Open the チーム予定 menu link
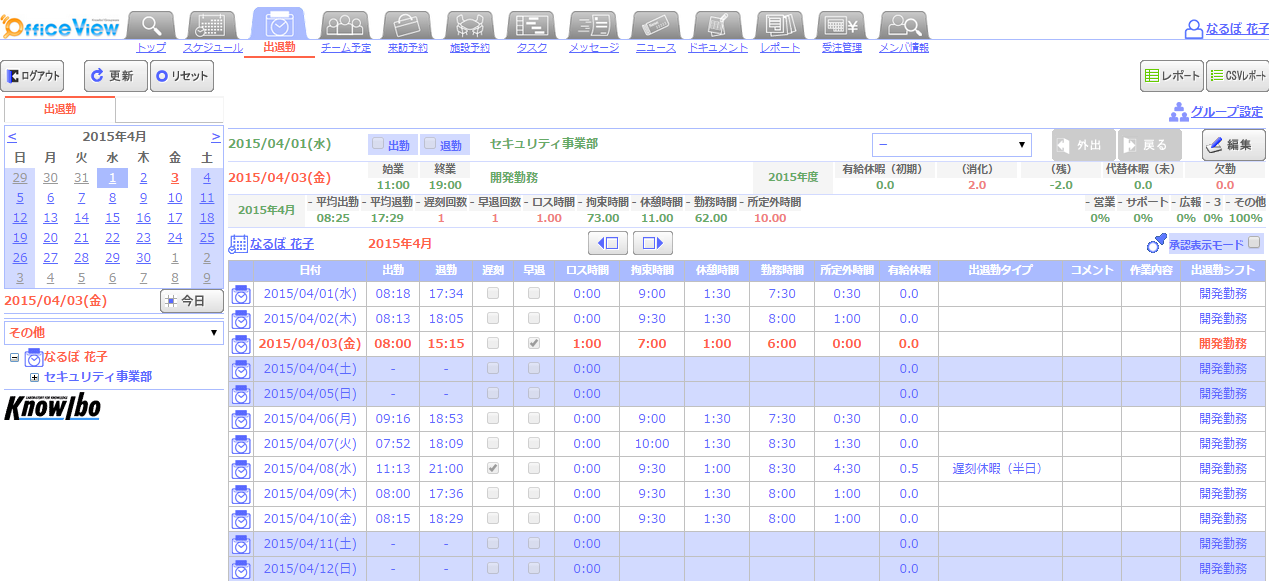 (x=345, y=47)
